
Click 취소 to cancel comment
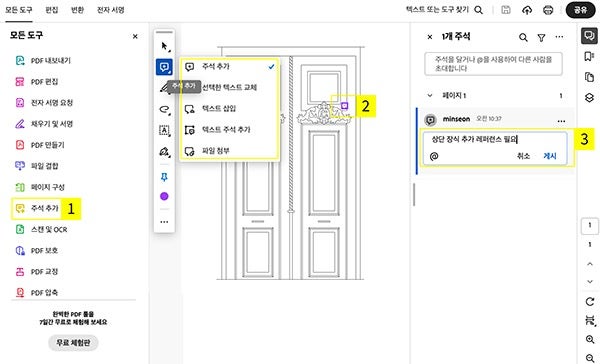point(523,156)
